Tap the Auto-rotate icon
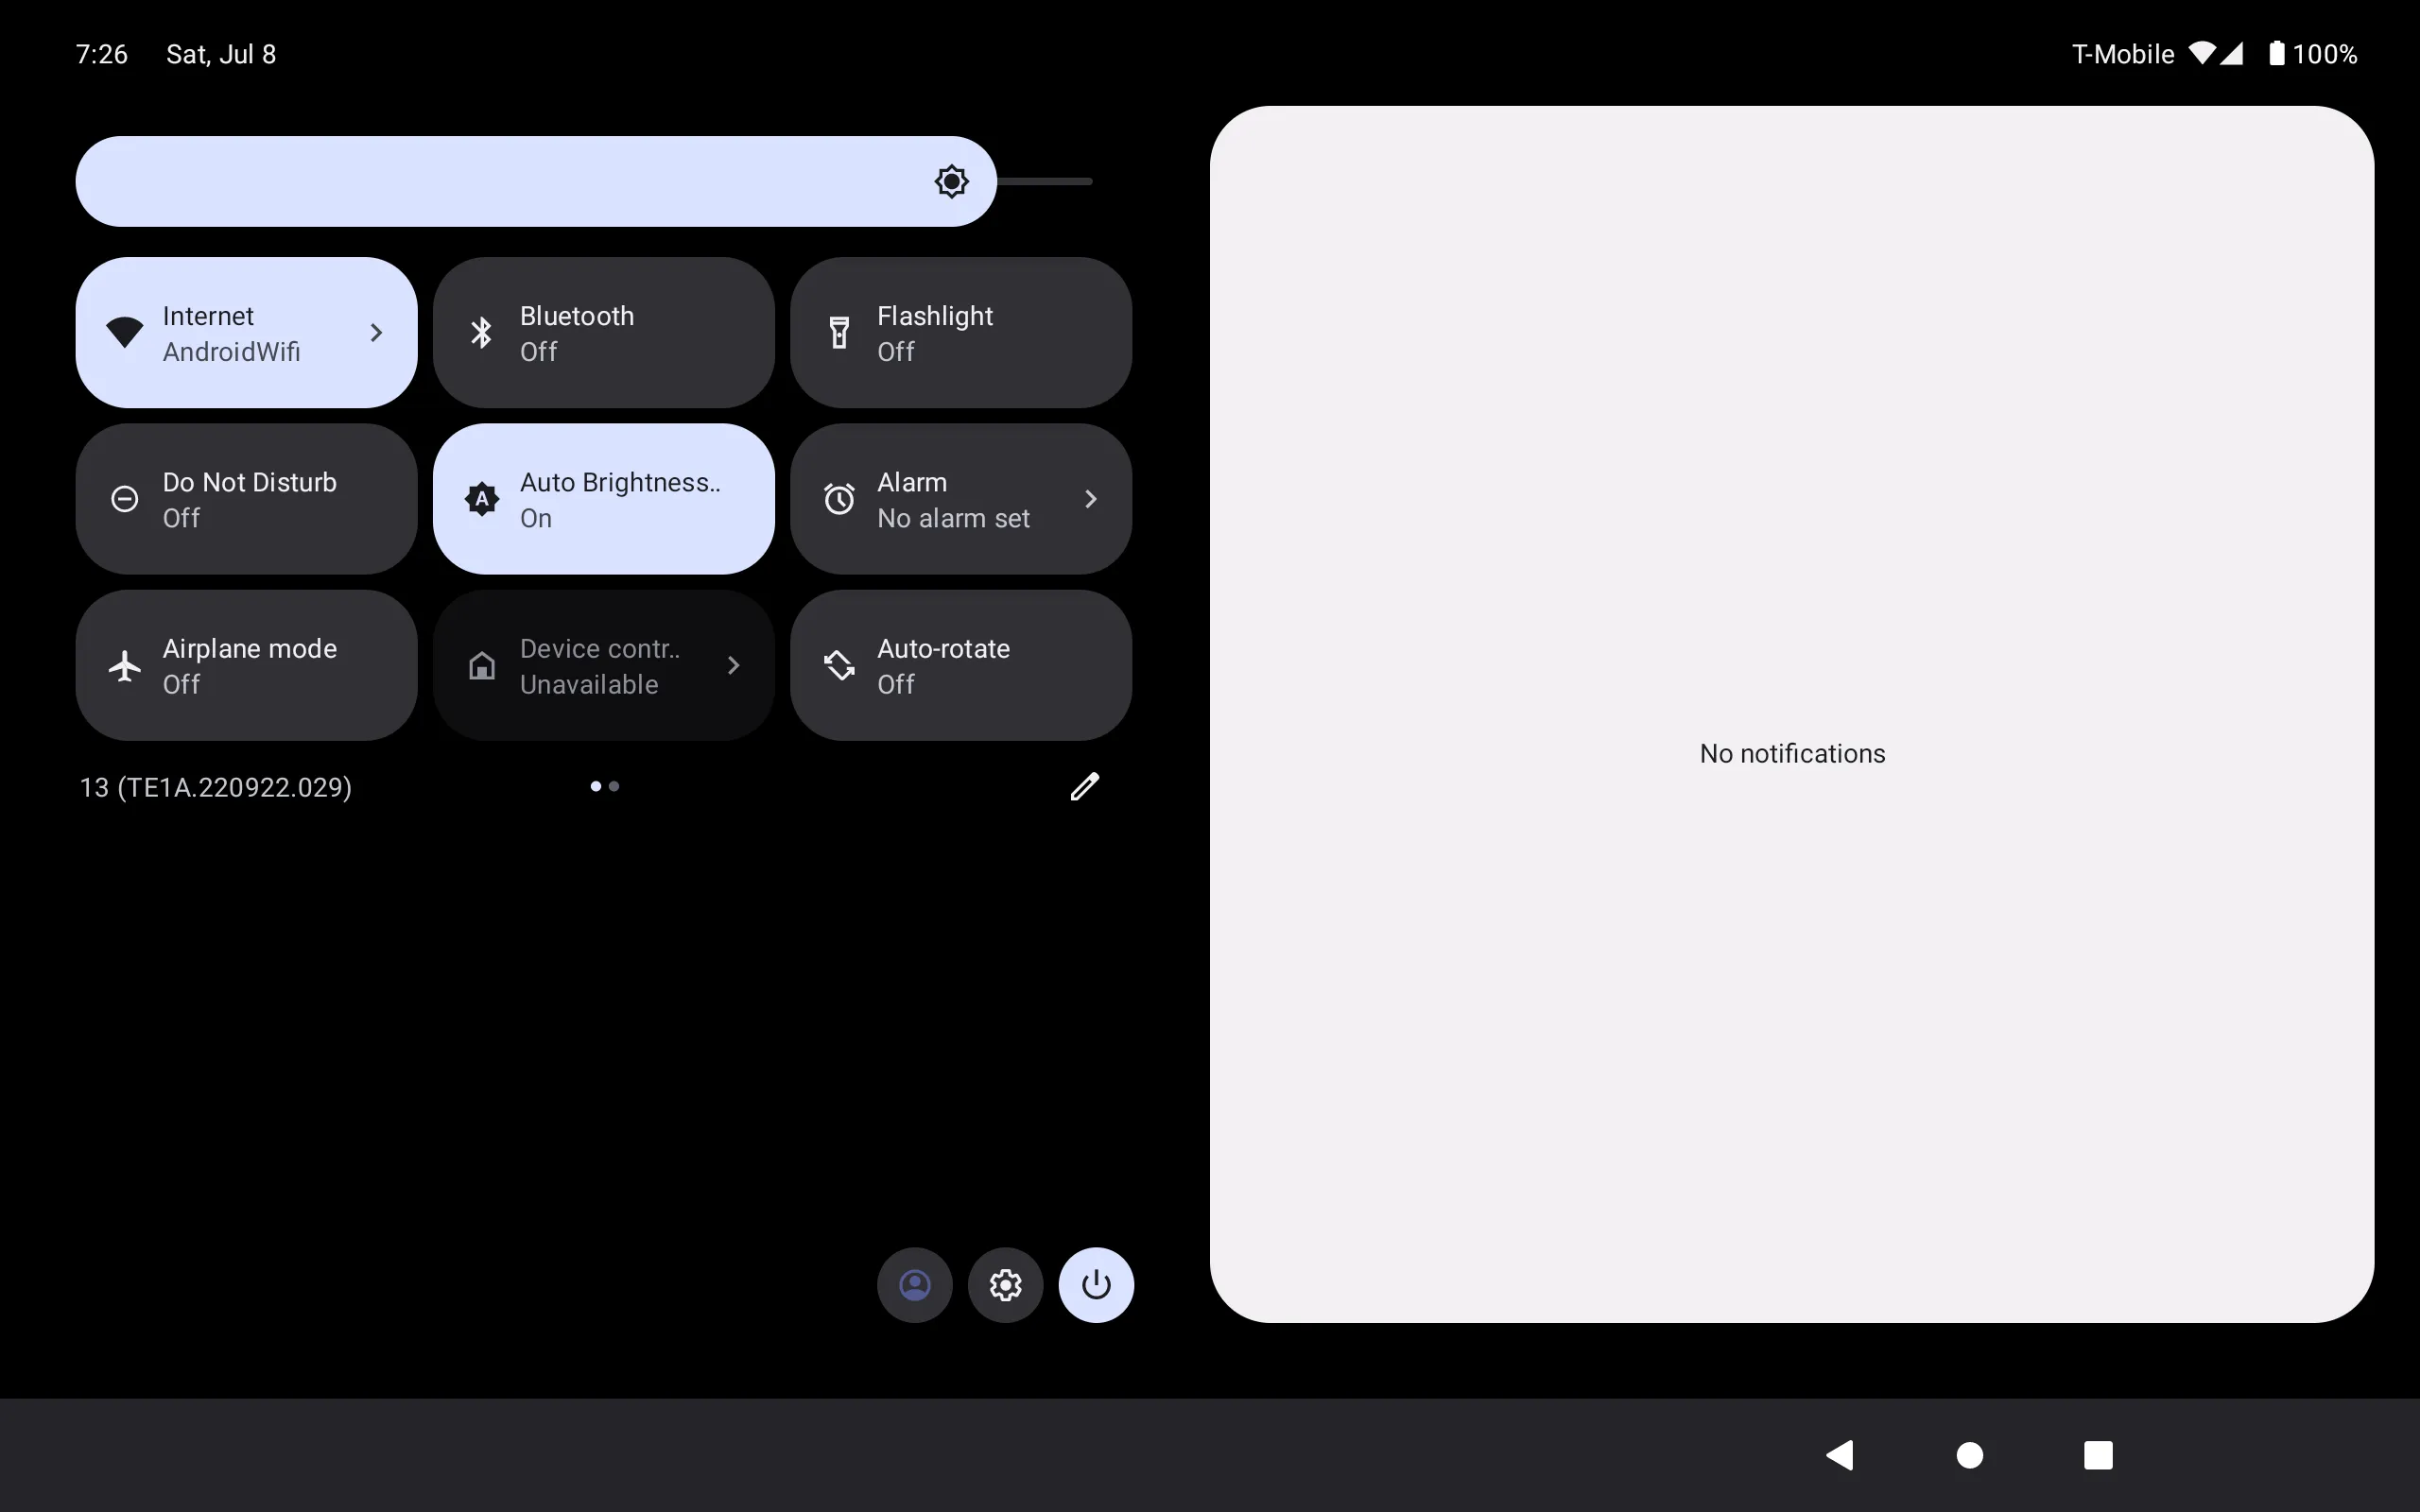Viewport: 2420px width, 1512px height. pyautogui.click(x=838, y=663)
